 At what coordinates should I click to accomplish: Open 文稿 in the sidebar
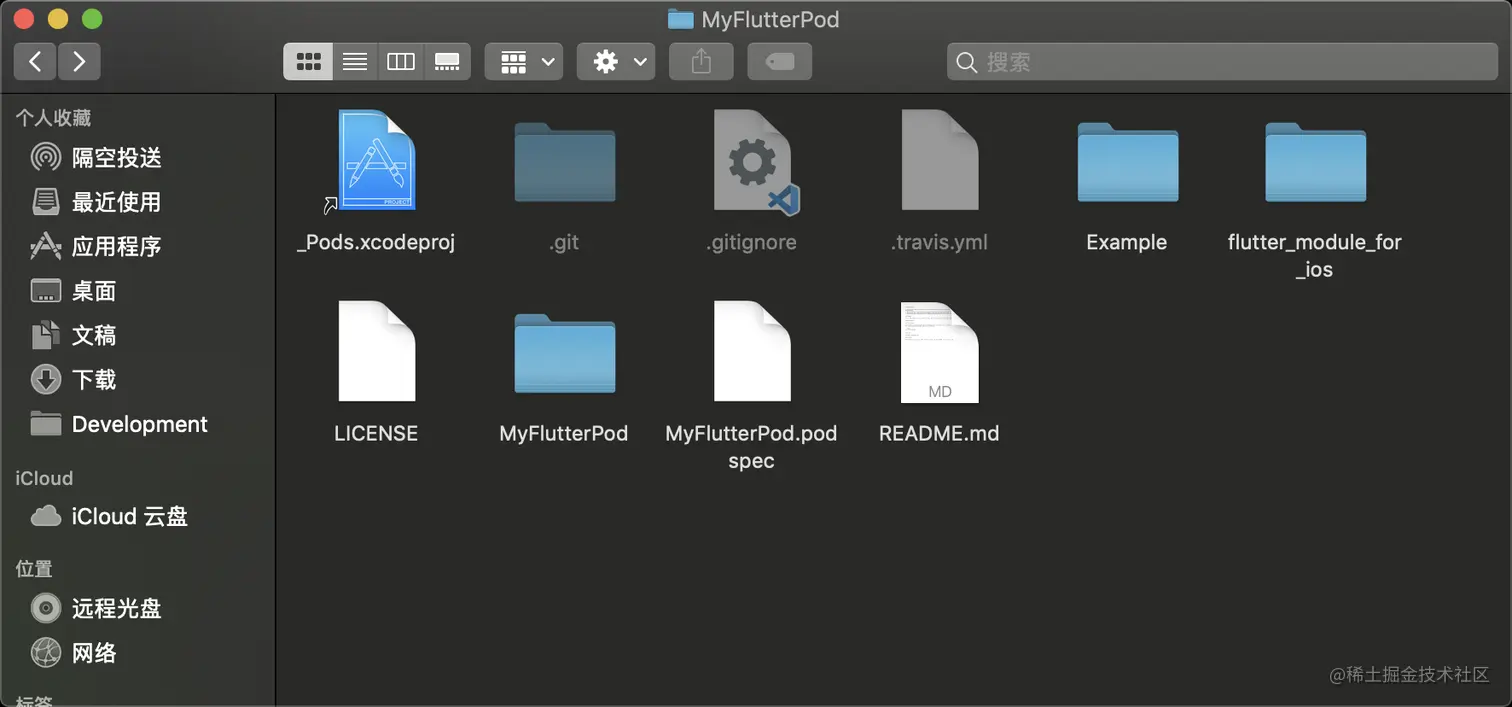(73, 335)
